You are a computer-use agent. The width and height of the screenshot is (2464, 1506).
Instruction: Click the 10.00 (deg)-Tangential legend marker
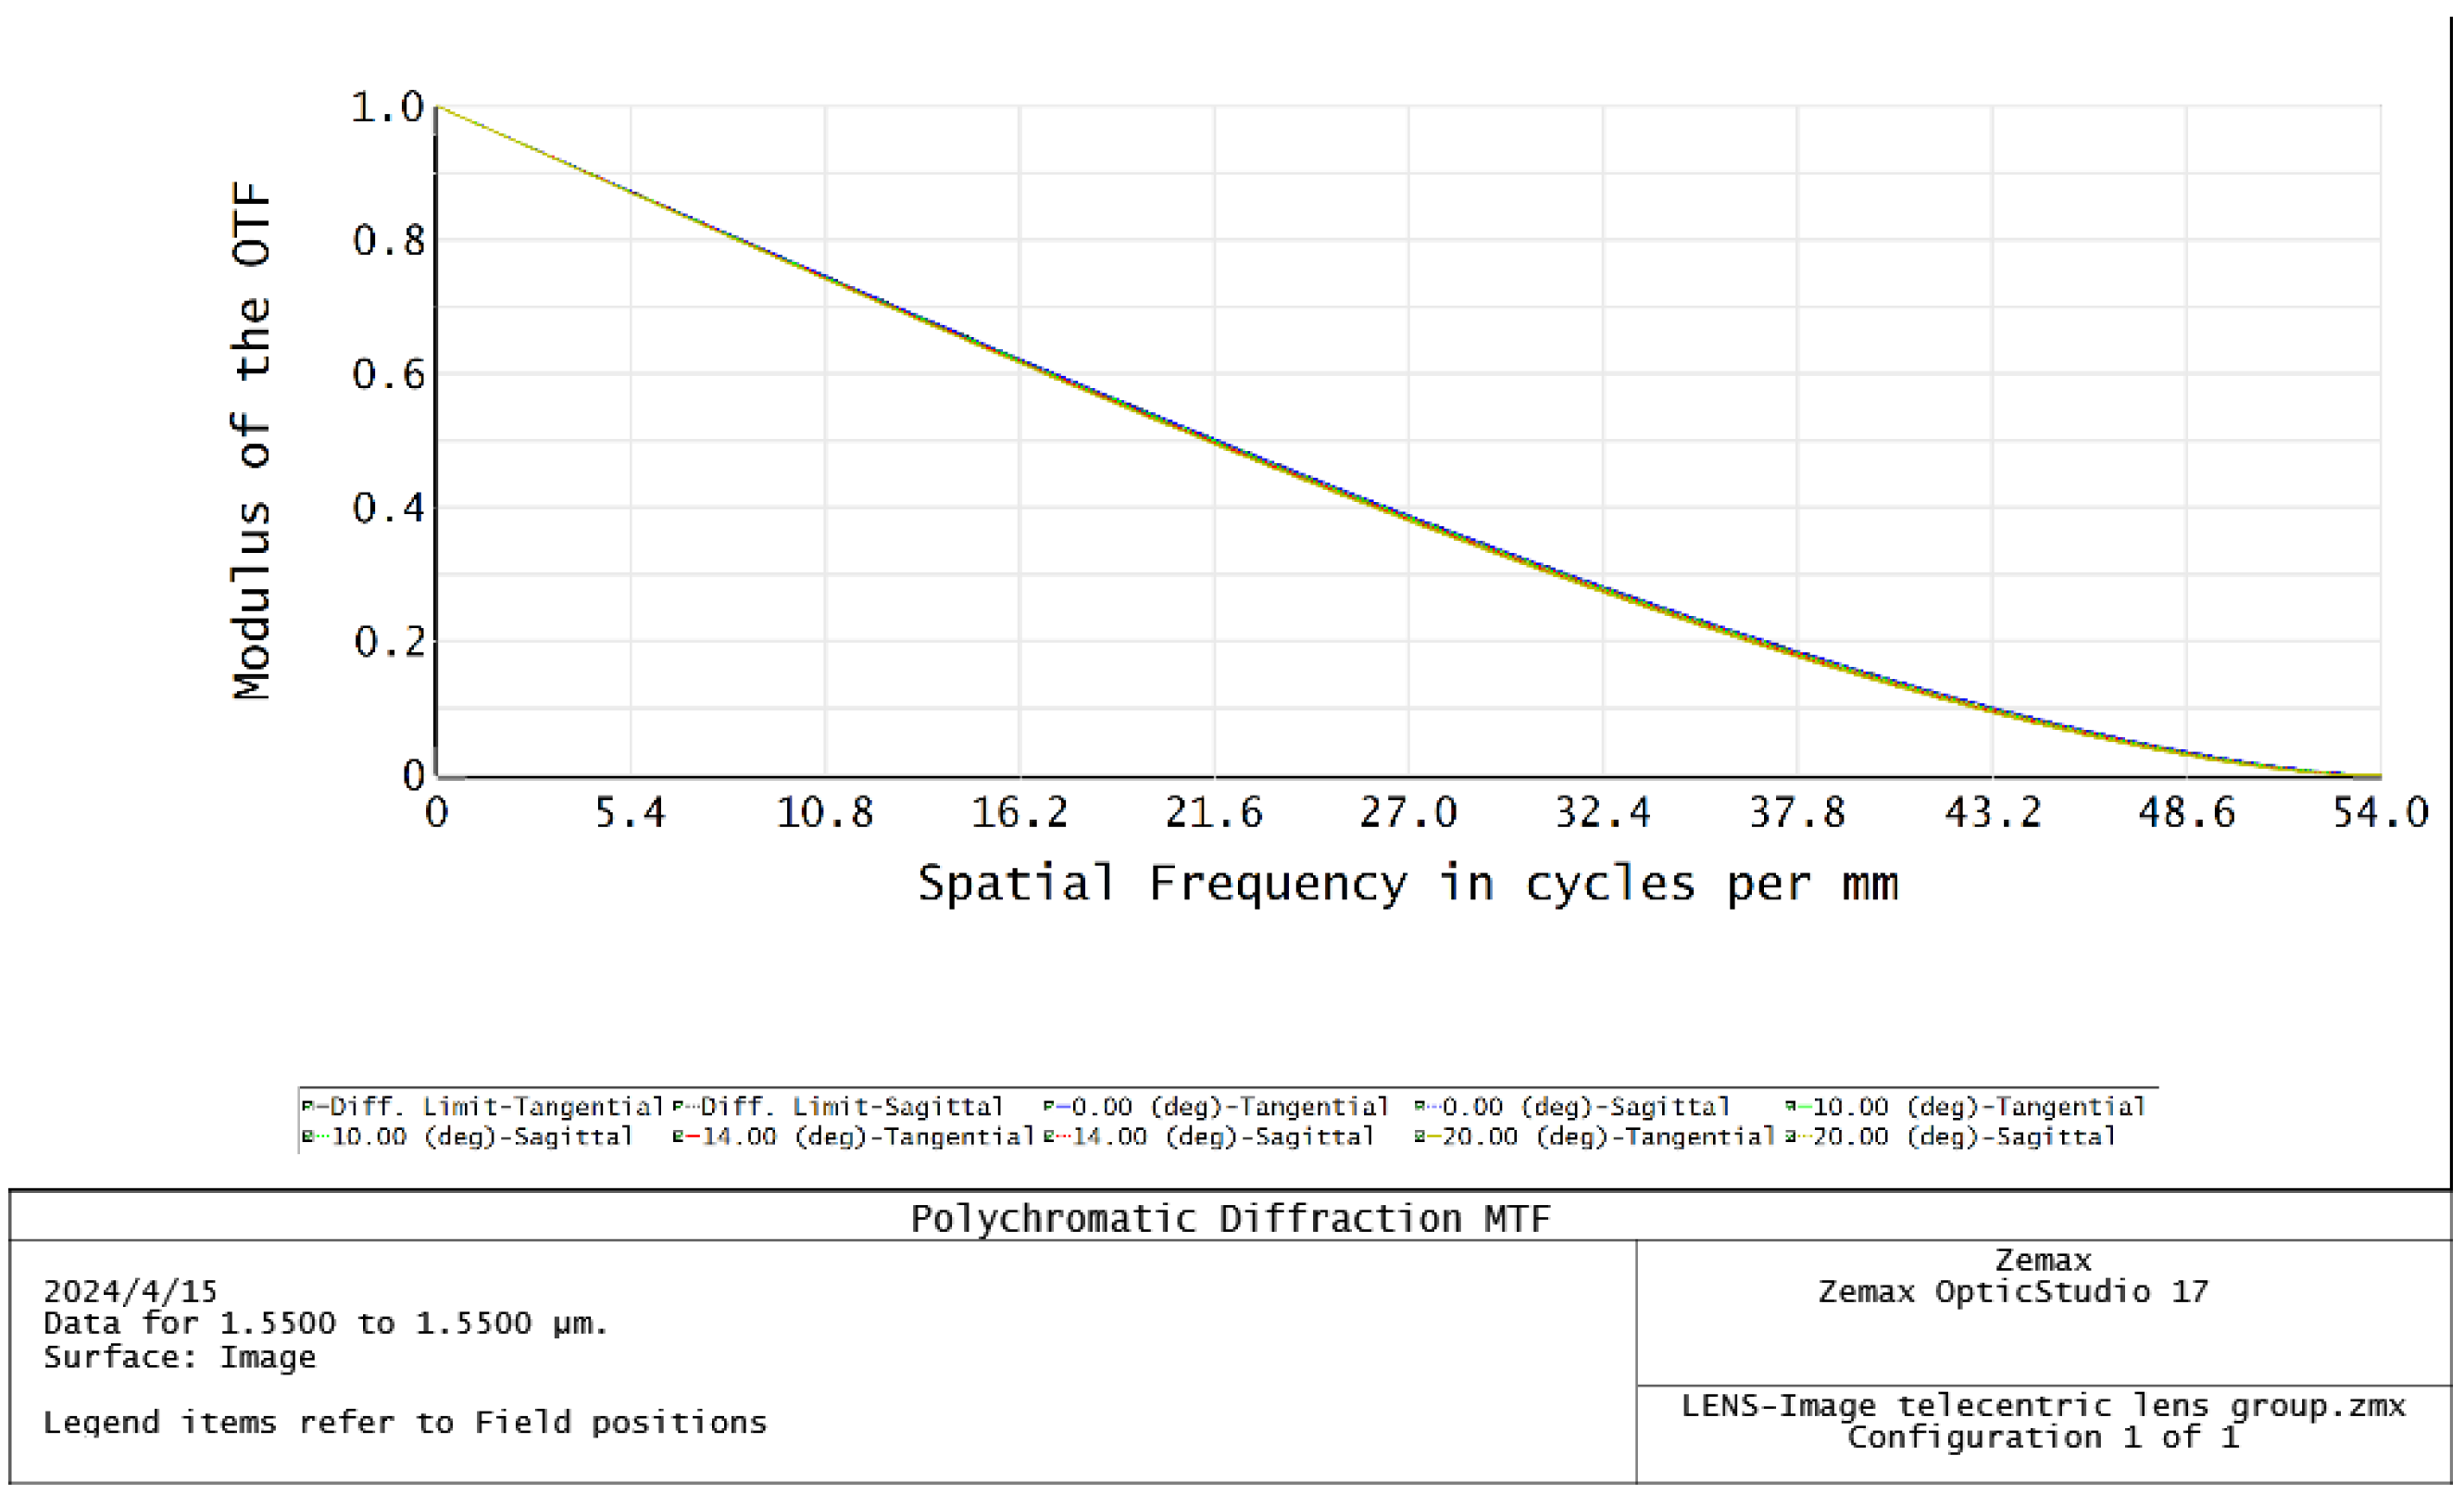pos(1792,1107)
